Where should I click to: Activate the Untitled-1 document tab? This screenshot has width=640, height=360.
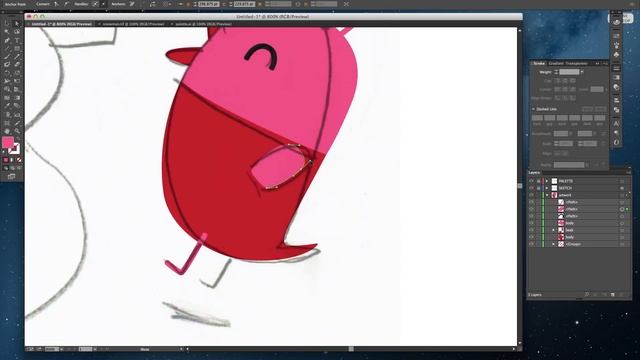[x=61, y=24]
